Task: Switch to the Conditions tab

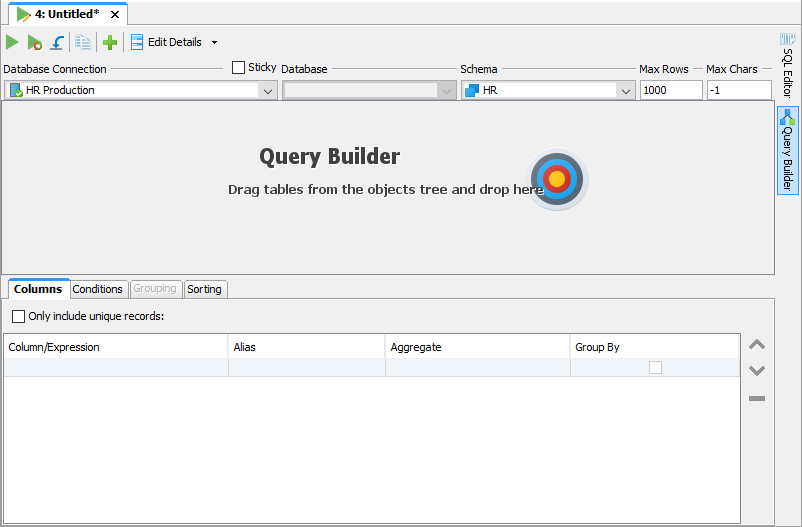Action: pos(98,289)
